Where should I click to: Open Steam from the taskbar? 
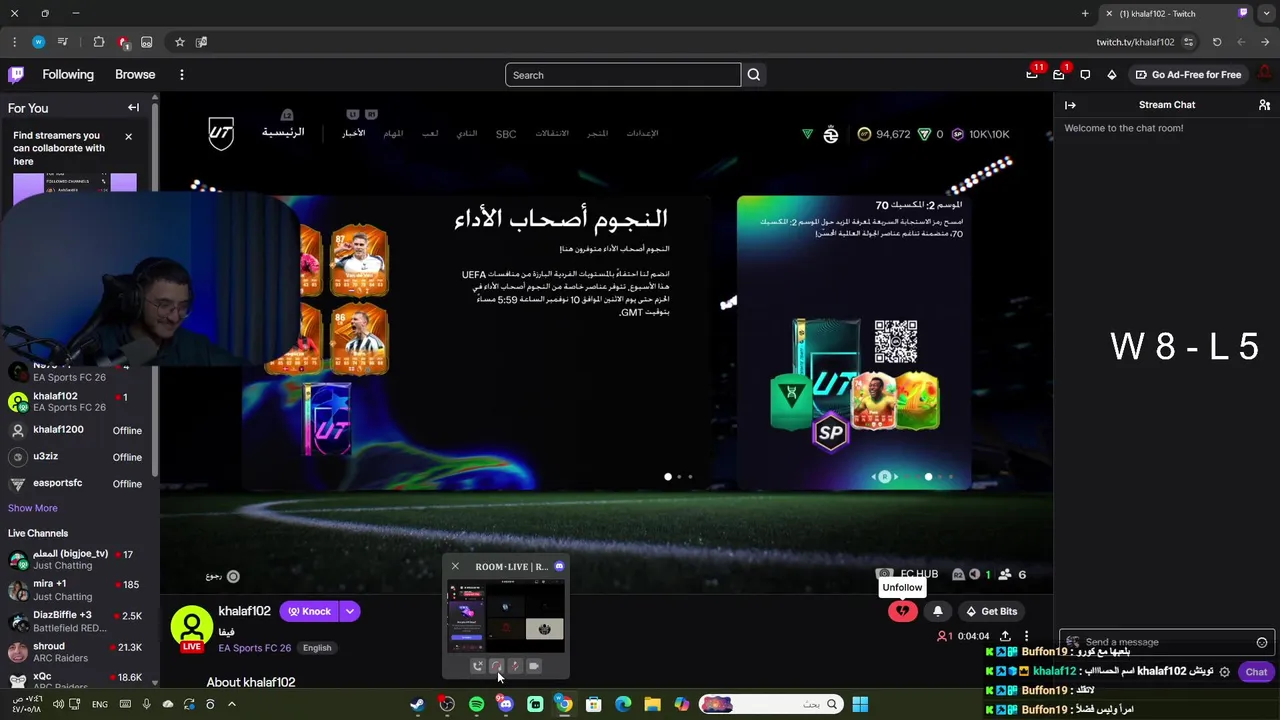click(417, 704)
